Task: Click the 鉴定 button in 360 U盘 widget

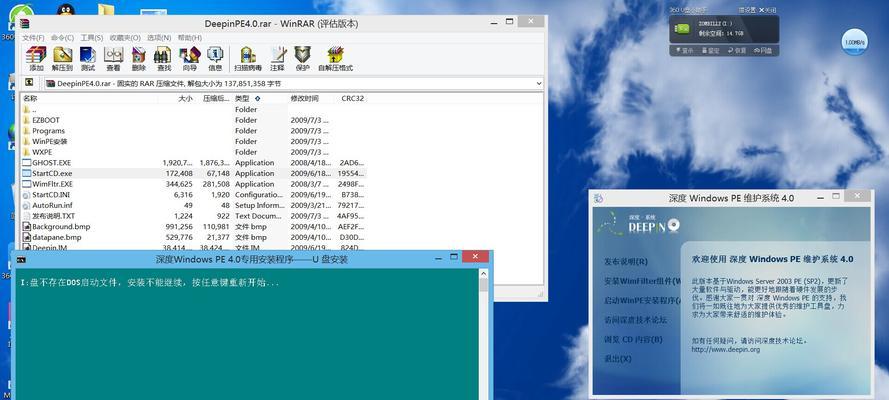Action: [x=710, y=50]
